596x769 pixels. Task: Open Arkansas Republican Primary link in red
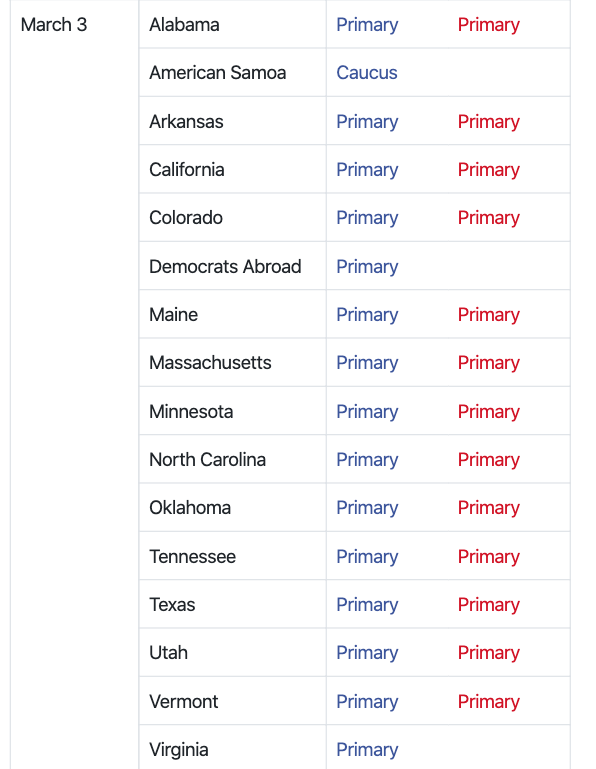(x=489, y=122)
